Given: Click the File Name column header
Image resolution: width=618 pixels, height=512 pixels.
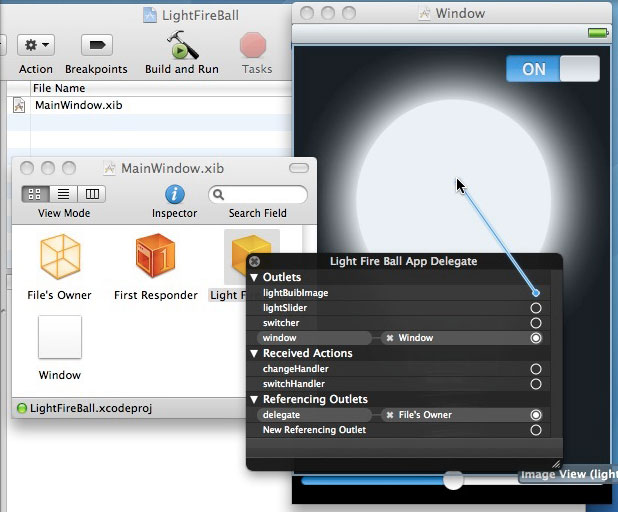Looking at the screenshot, I should tap(59, 88).
